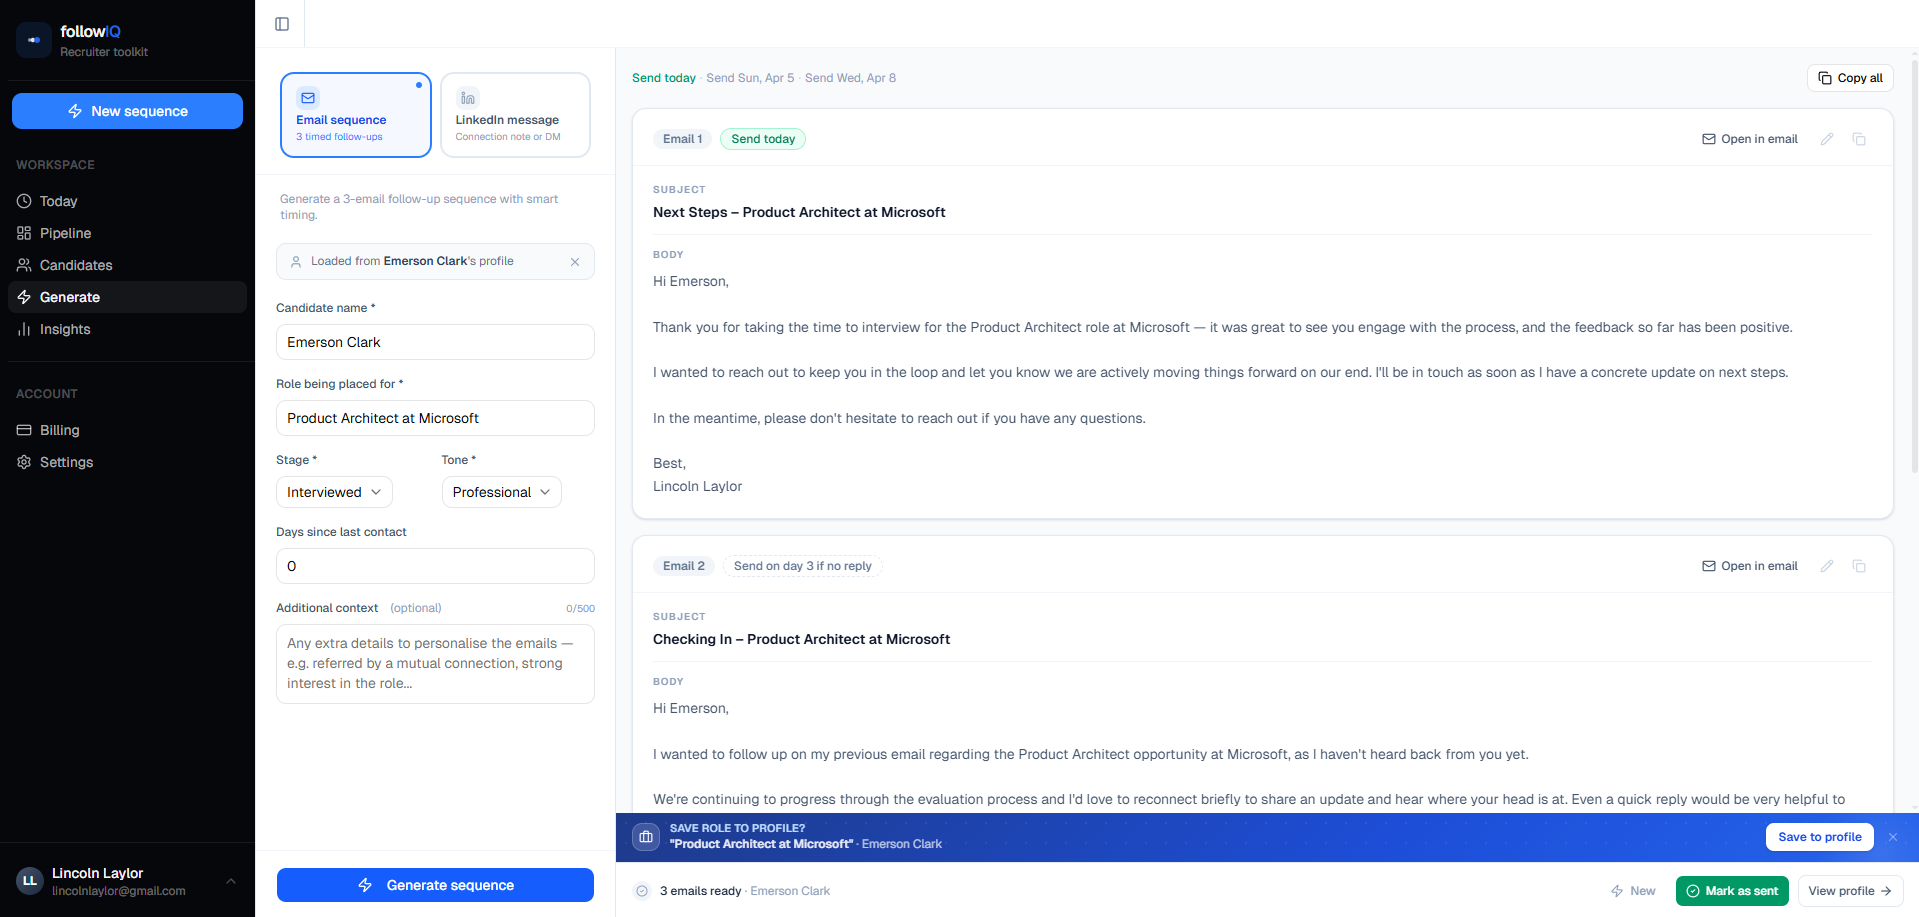1919x917 pixels.
Task: Click the New button in the footer
Action: pyautogui.click(x=1633, y=891)
